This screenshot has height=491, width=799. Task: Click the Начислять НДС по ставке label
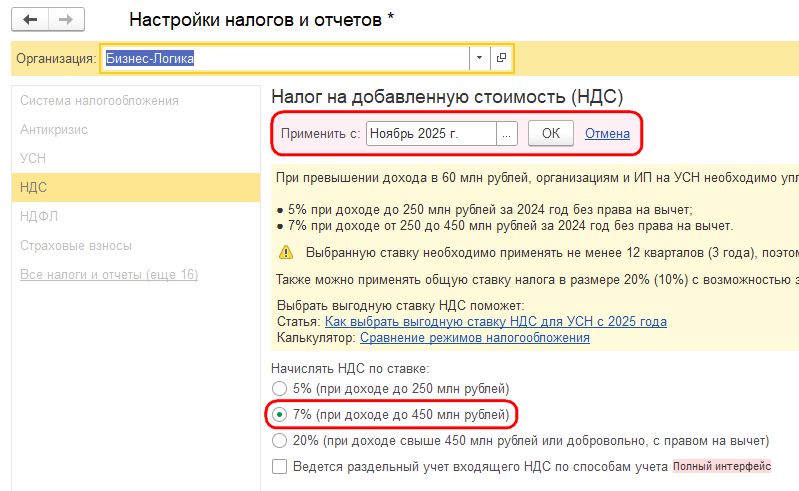point(350,368)
